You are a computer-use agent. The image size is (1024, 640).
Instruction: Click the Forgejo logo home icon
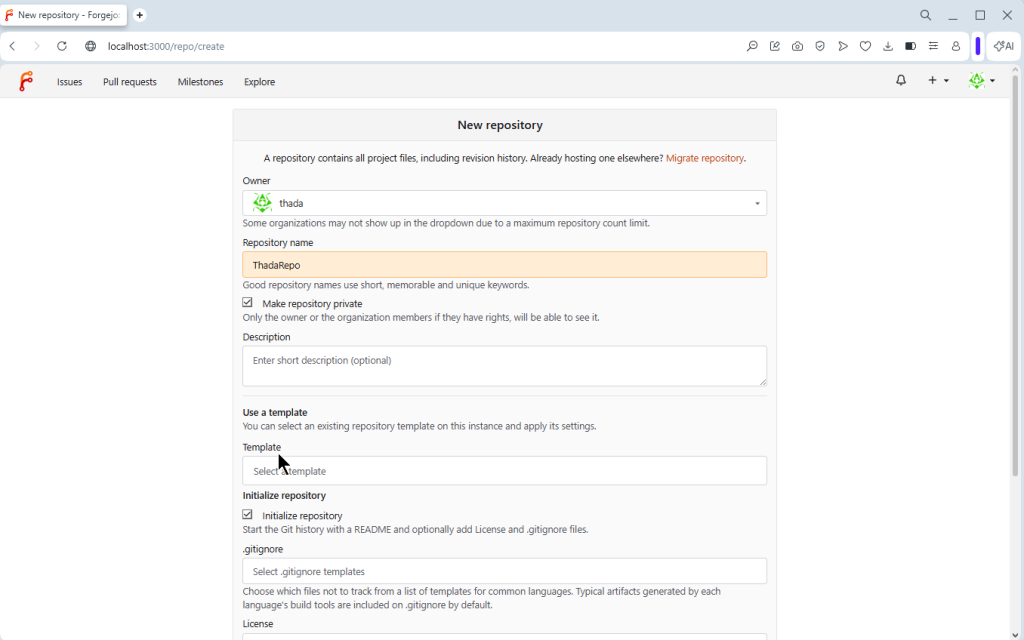click(26, 82)
